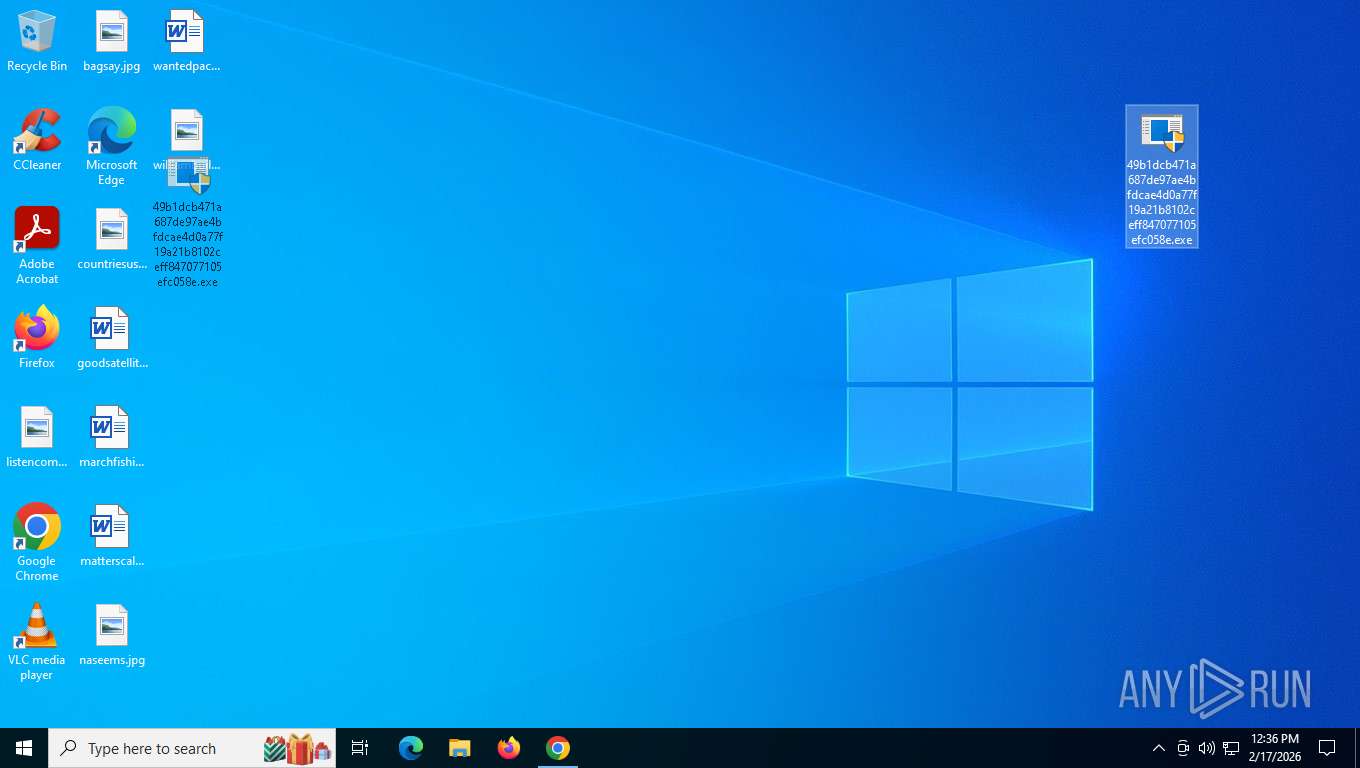This screenshot has height=768, width=1360.
Task: Launch Chrome from the taskbar
Action: coord(558,748)
